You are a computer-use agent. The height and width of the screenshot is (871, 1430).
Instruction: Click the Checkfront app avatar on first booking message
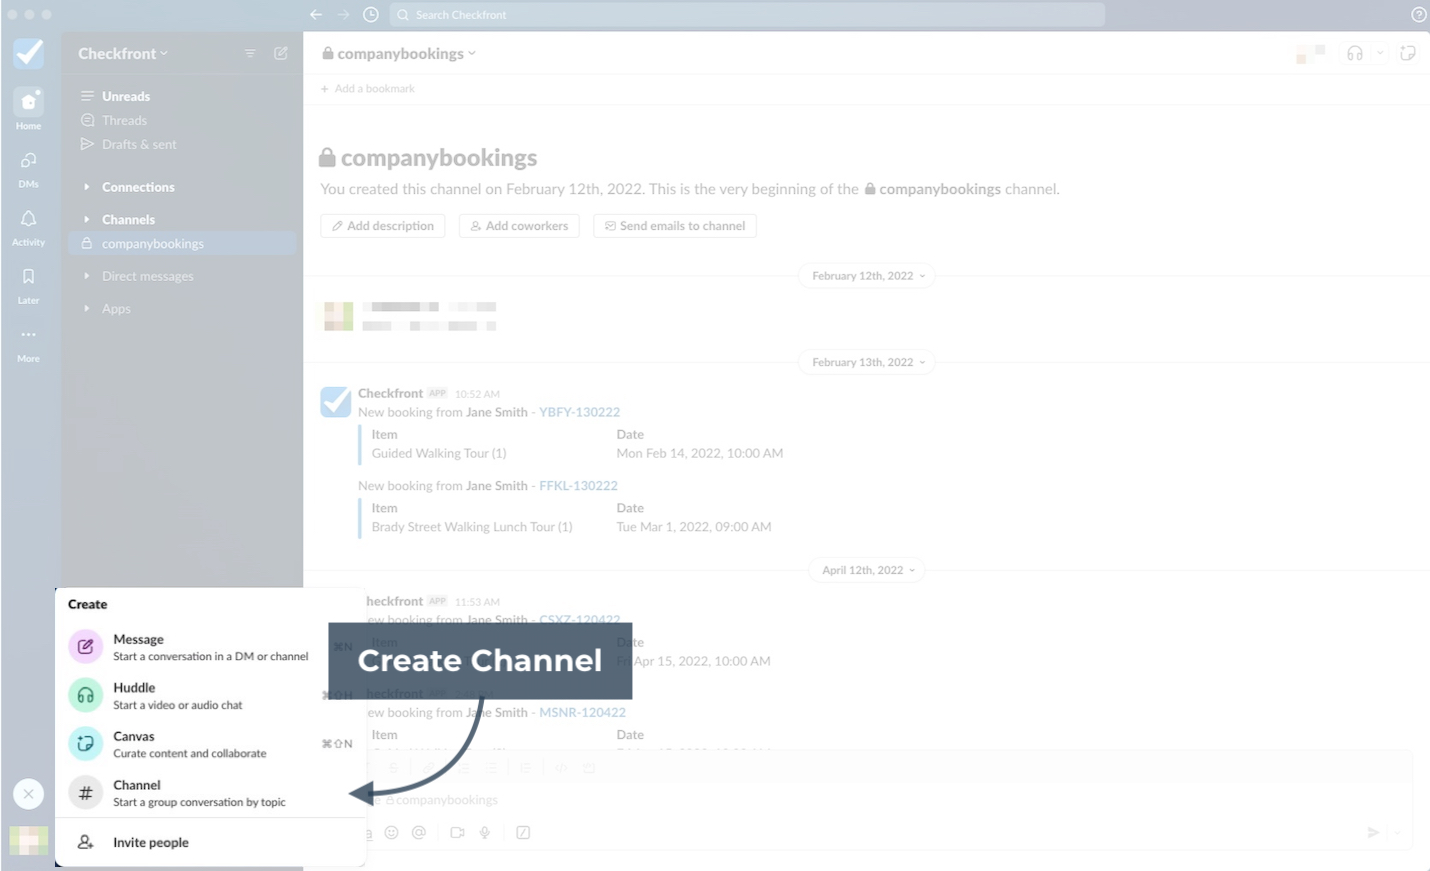(336, 402)
